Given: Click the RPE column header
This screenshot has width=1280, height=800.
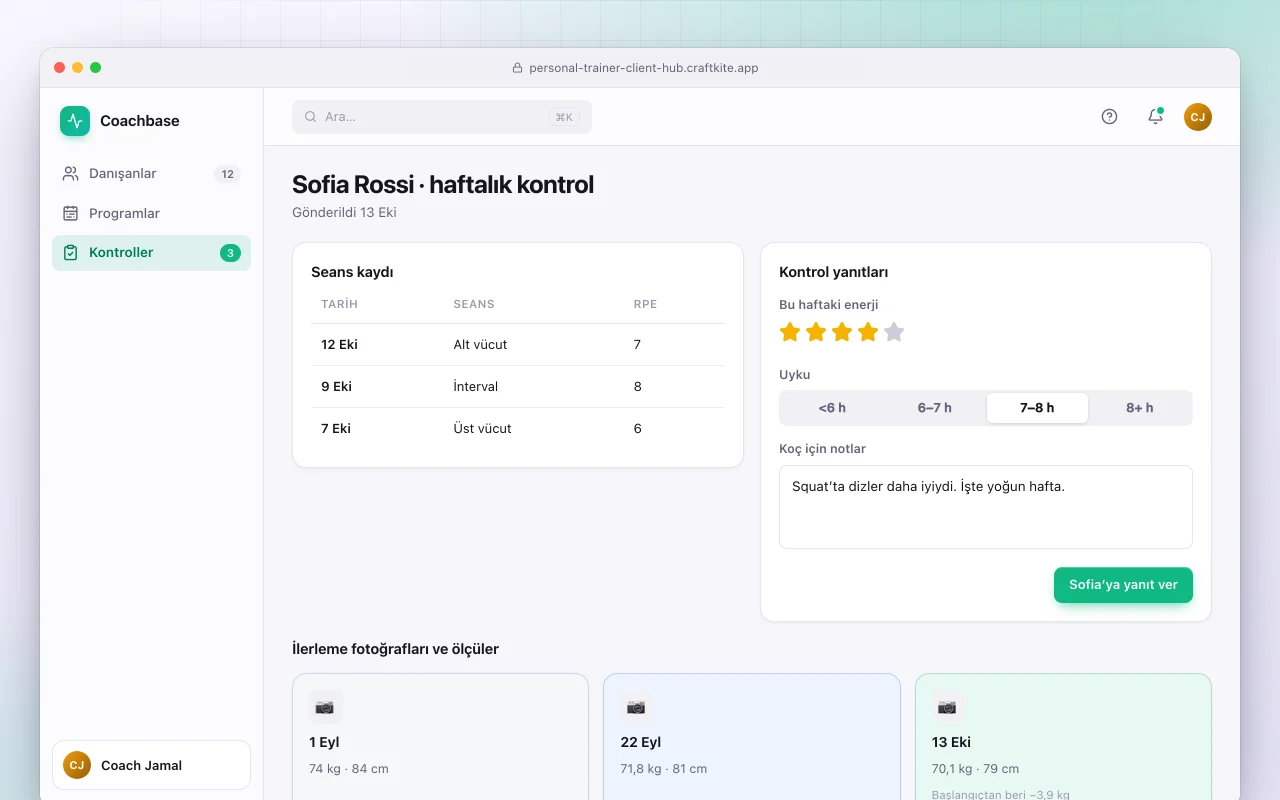Looking at the screenshot, I should [x=646, y=304].
